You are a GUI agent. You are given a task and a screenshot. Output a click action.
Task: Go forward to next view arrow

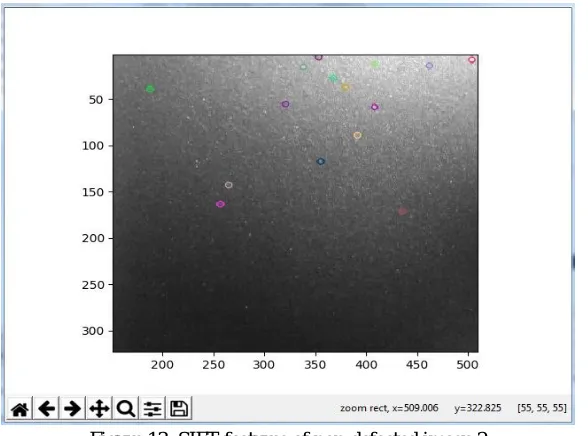pyautogui.click(x=72, y=408)
